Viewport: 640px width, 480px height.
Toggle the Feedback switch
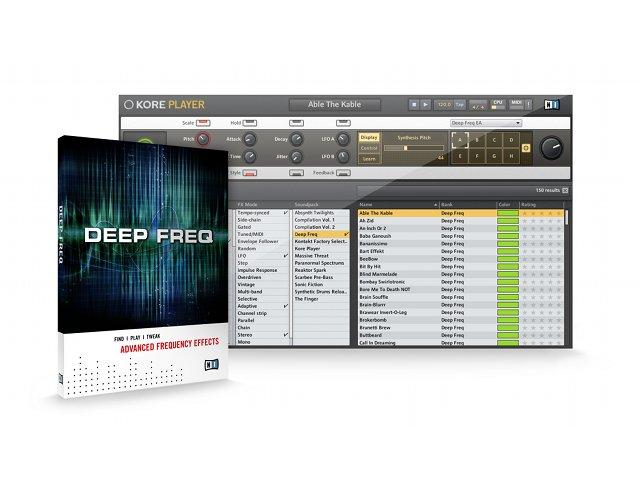click(344, 173)
